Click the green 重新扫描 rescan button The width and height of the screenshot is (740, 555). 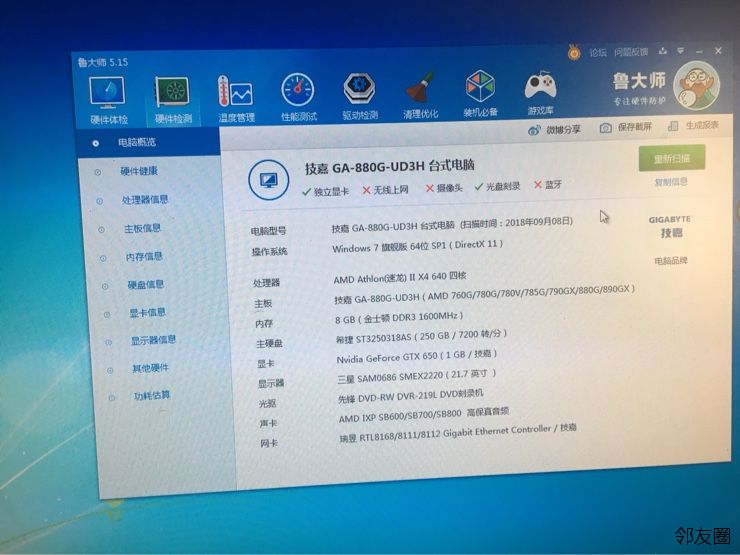tap(672, 158)
